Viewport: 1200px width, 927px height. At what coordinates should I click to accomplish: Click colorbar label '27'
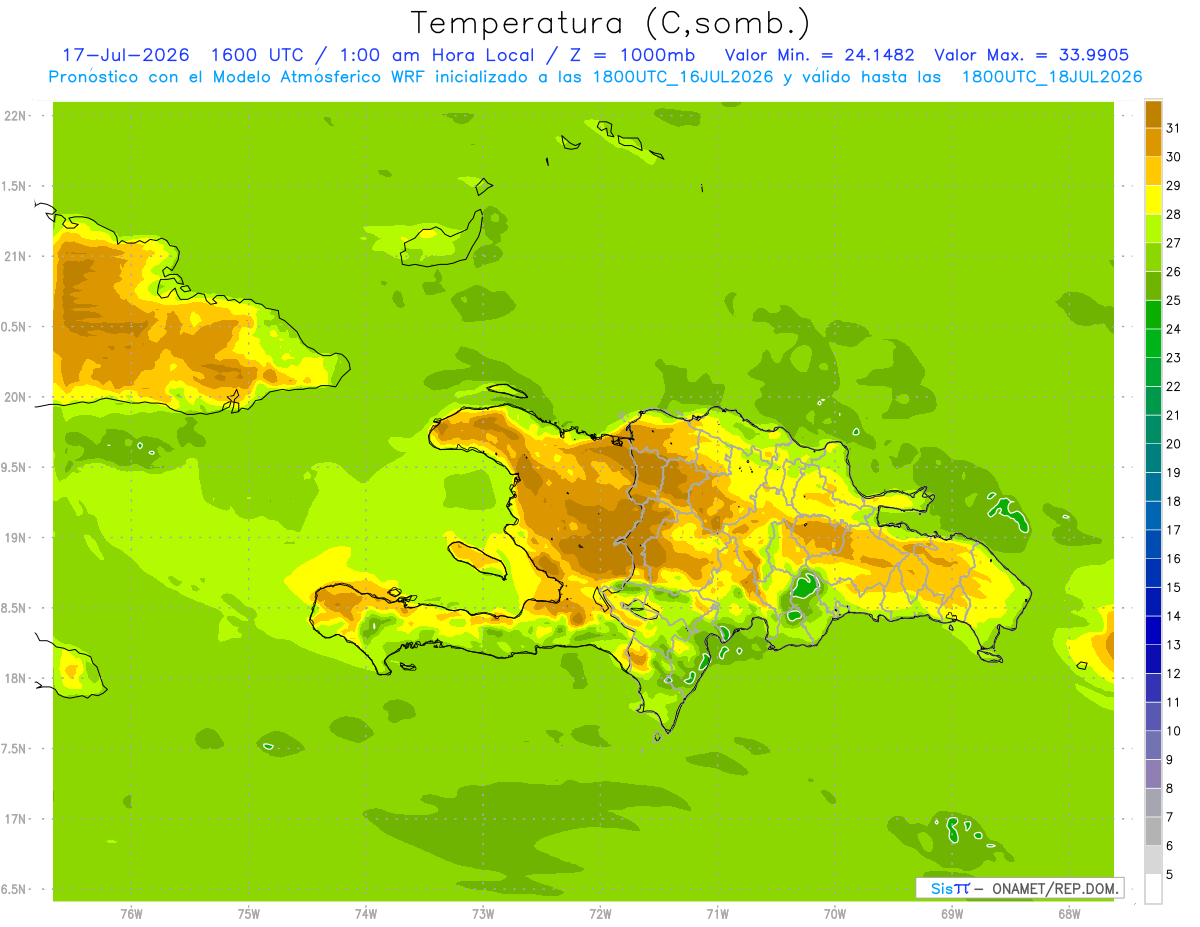[1174, 243]
